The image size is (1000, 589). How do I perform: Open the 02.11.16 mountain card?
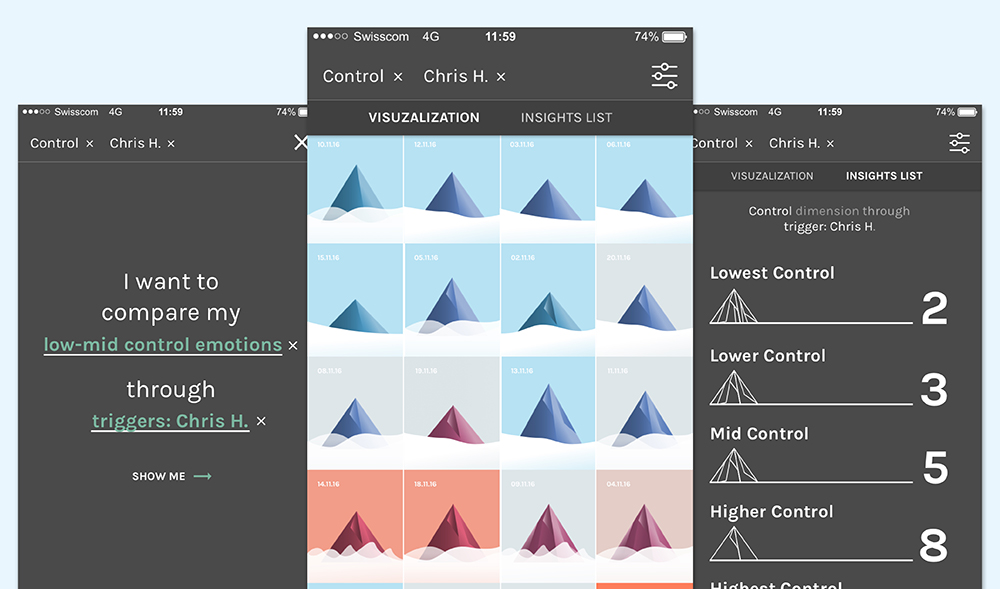(x=548, y=300)
